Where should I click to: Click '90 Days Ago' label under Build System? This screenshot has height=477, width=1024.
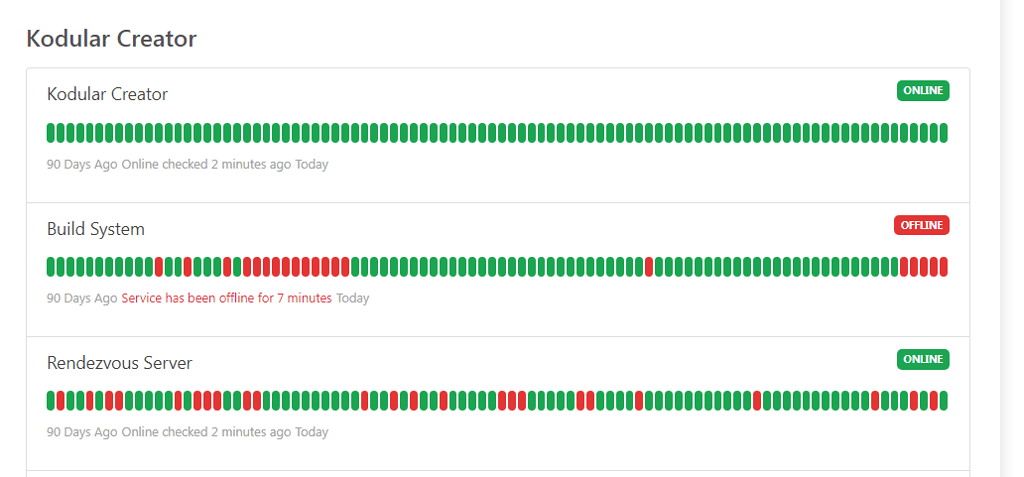click(82, 298)
